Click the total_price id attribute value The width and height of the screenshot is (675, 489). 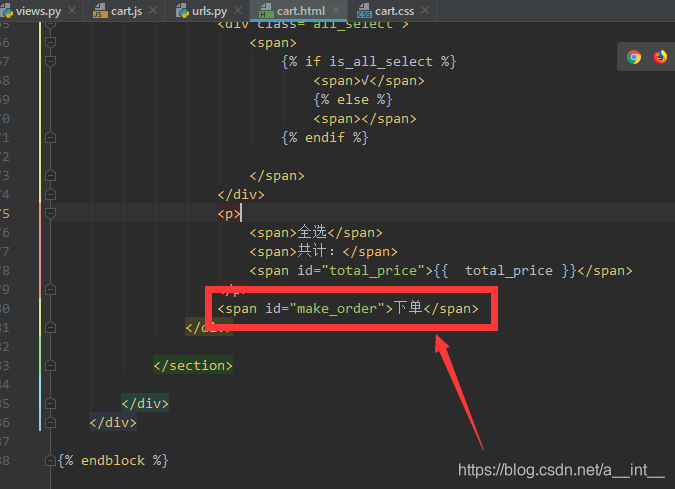373,271
